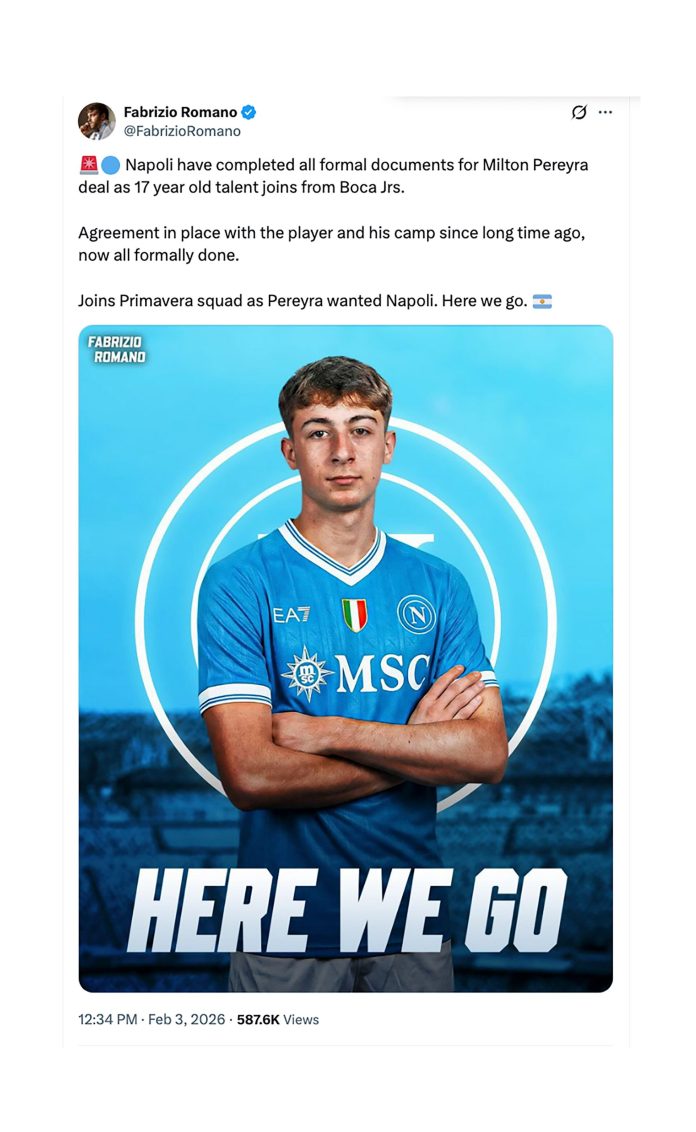Open Fabrizio Romano's profile avatar
The width and height of the screenshot is (696, 1132).
tap(96, 121)
